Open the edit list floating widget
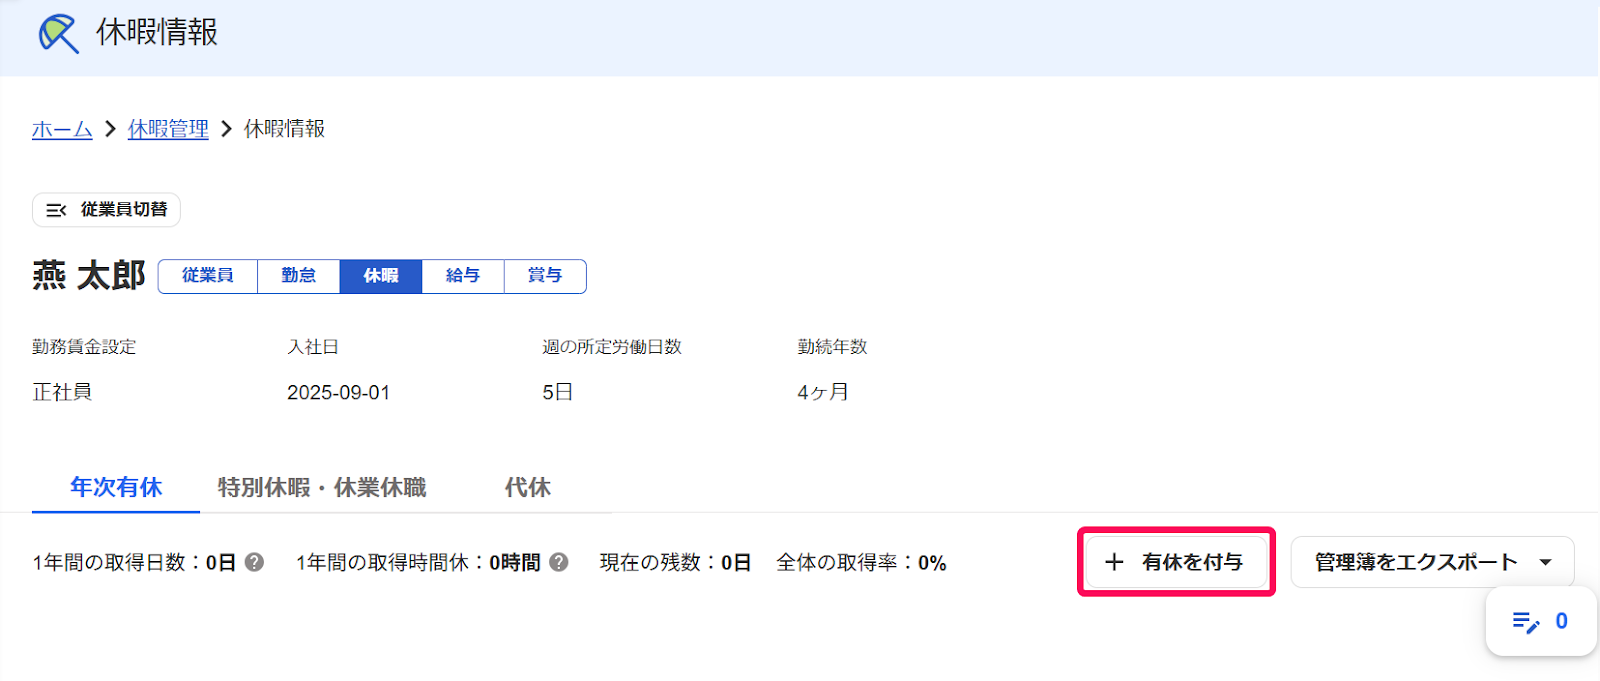Viewport: 1600px width, 681px height. (x=1541, y=621)
